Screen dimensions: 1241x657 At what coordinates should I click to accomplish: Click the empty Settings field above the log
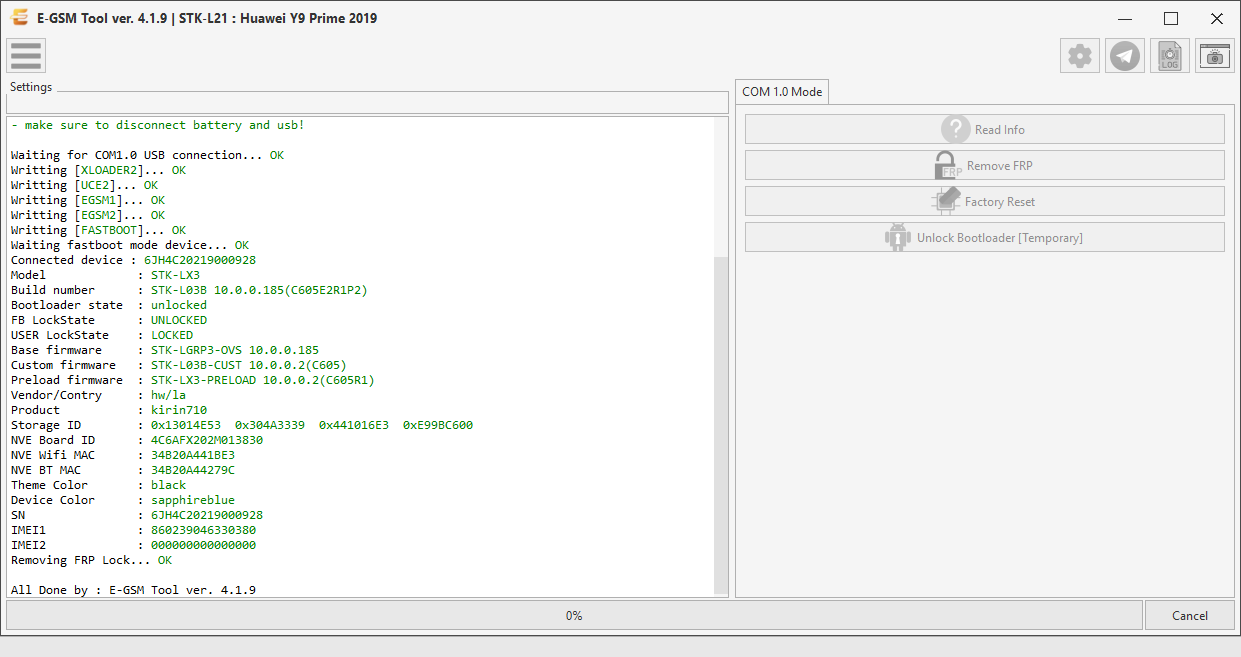pos(367,103)
